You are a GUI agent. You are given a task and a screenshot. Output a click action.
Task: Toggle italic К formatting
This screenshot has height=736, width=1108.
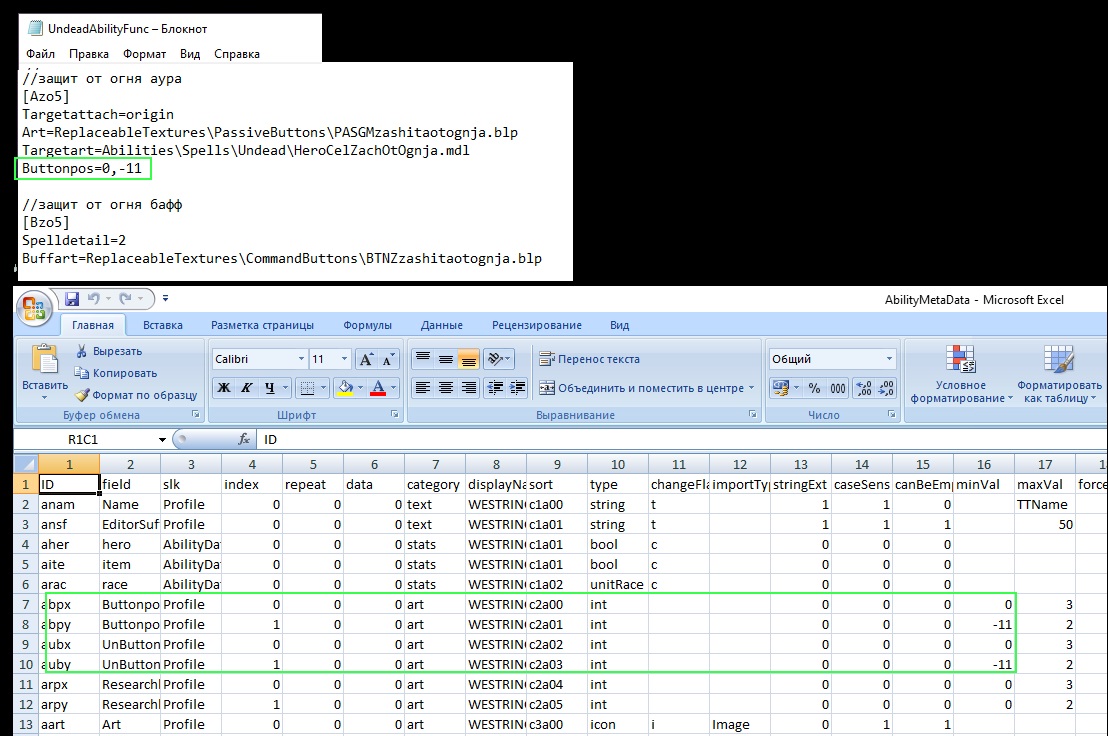247,387
